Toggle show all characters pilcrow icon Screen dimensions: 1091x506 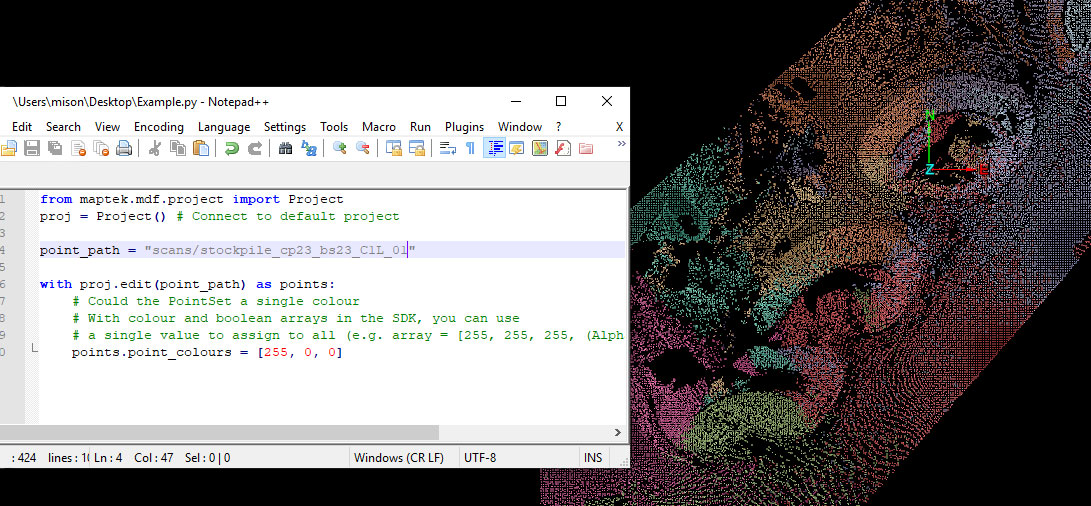(x=470, y=148)
